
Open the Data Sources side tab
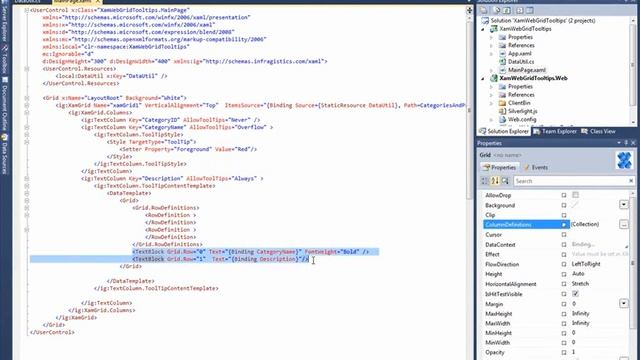(4, 155)
